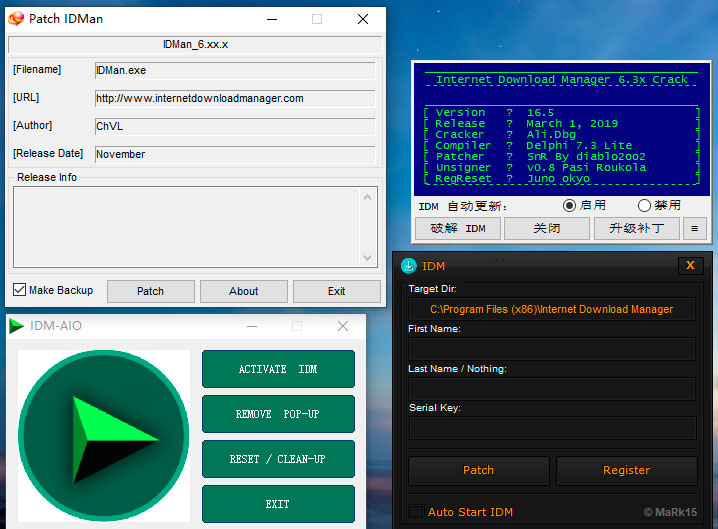Click the ACTIVATE IDM button
This screenshot has width=718, height=529.
pyautogui.click(x=278, y=369)
